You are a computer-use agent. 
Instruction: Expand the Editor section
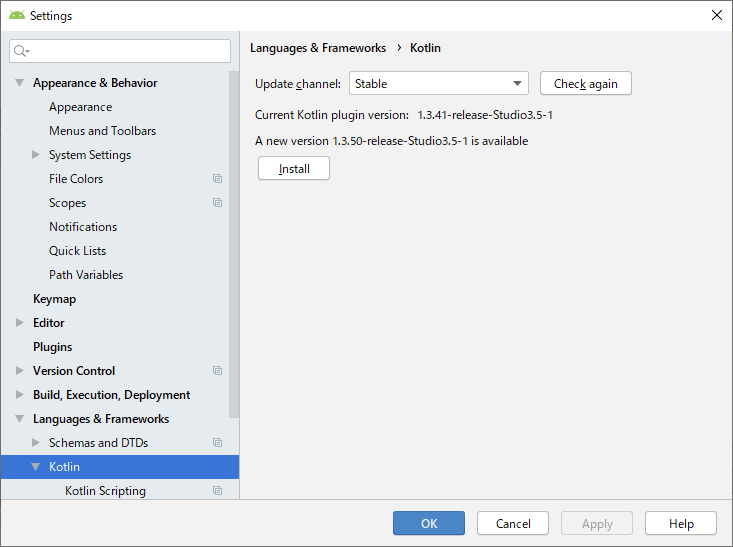click(20, 323)
